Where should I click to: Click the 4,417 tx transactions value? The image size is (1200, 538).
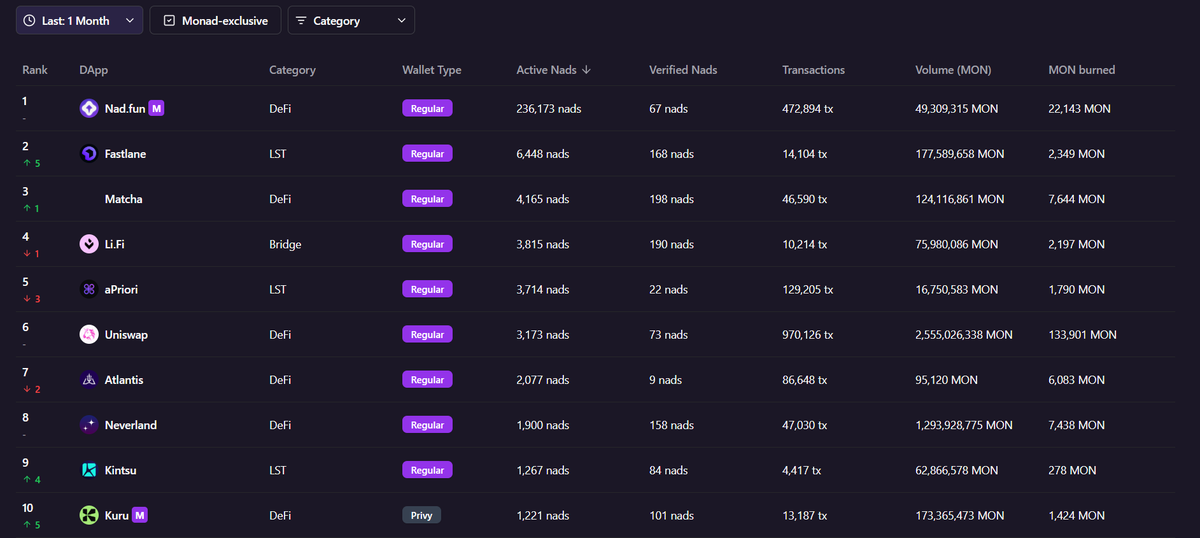[x=801, y=470]
